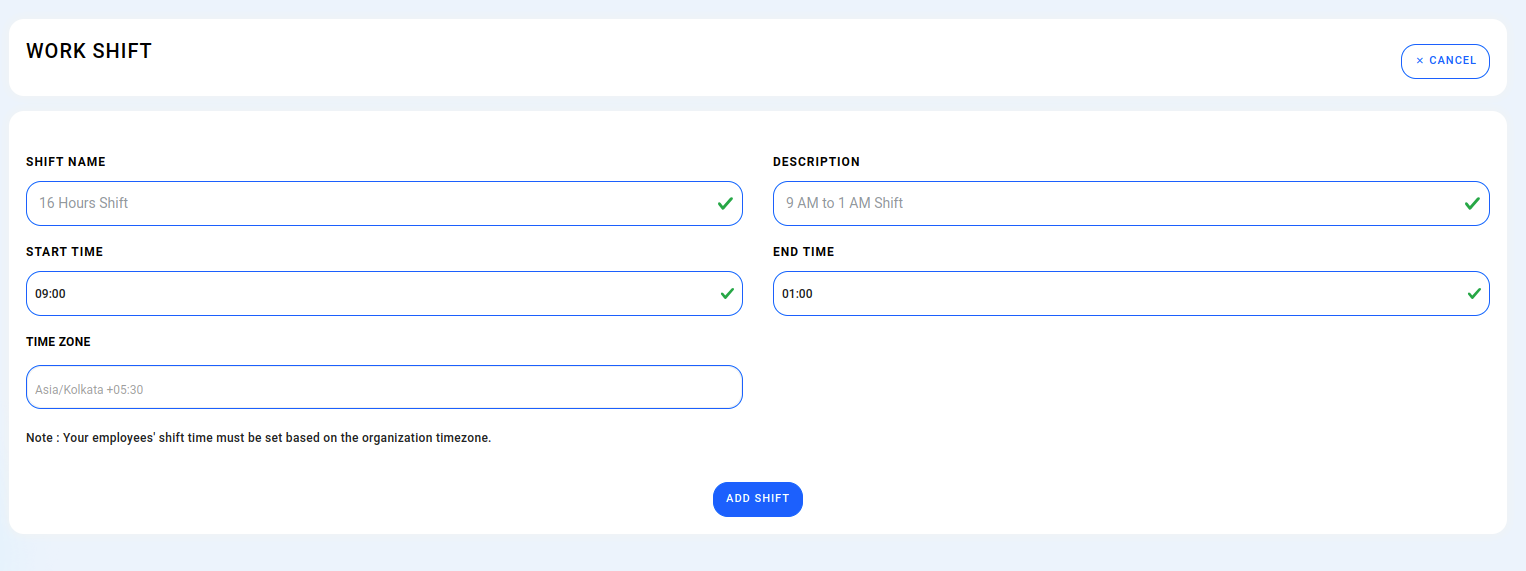
Task: Click the green checkmark in Start Time
Action: [727, 294]
